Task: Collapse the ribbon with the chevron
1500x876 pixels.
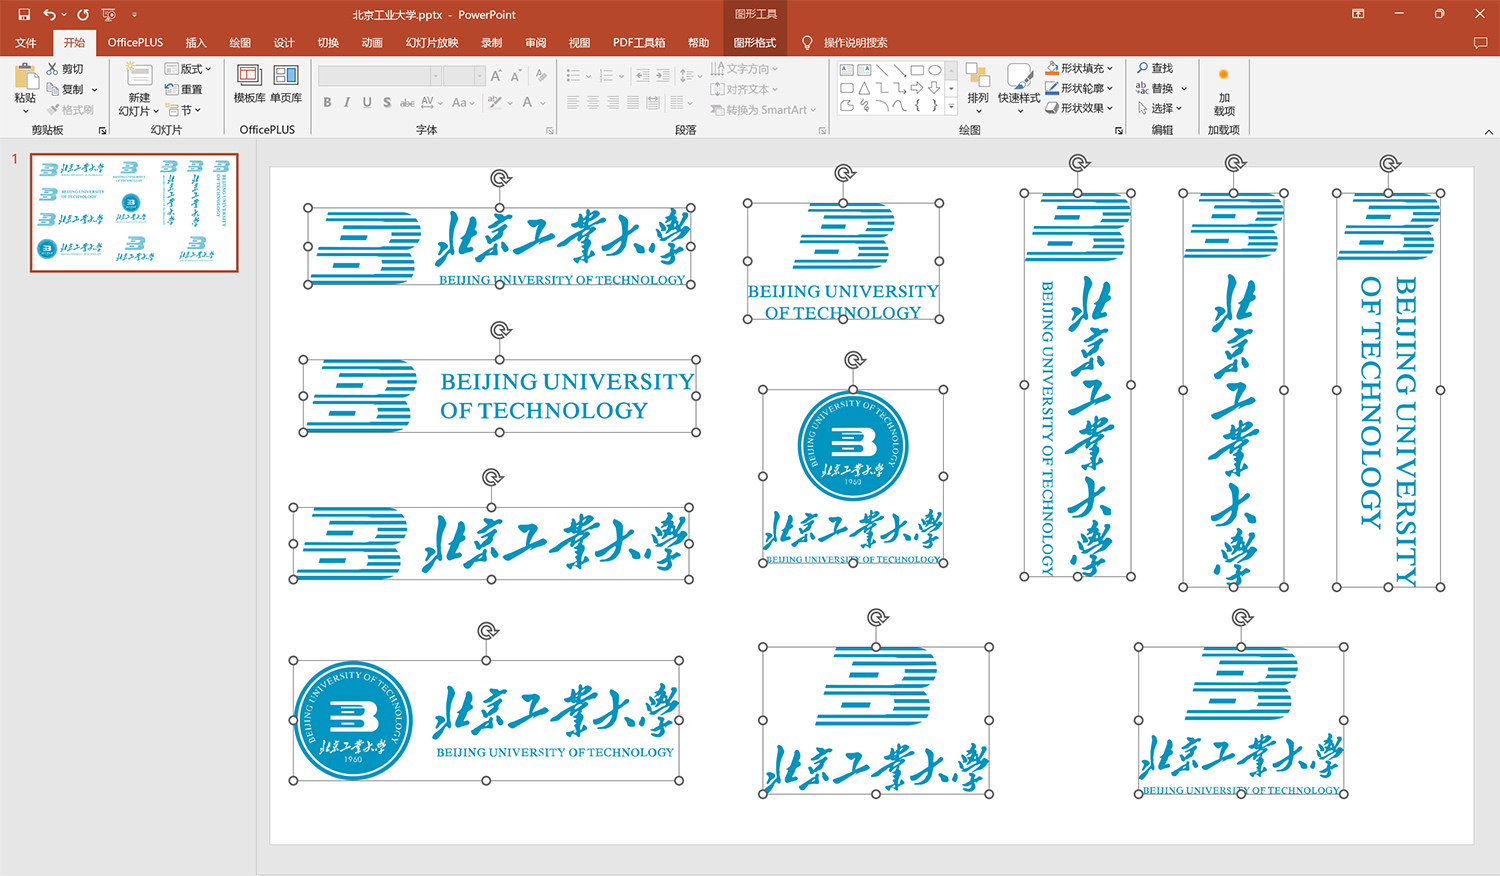Action: (x=1488, y=131)
